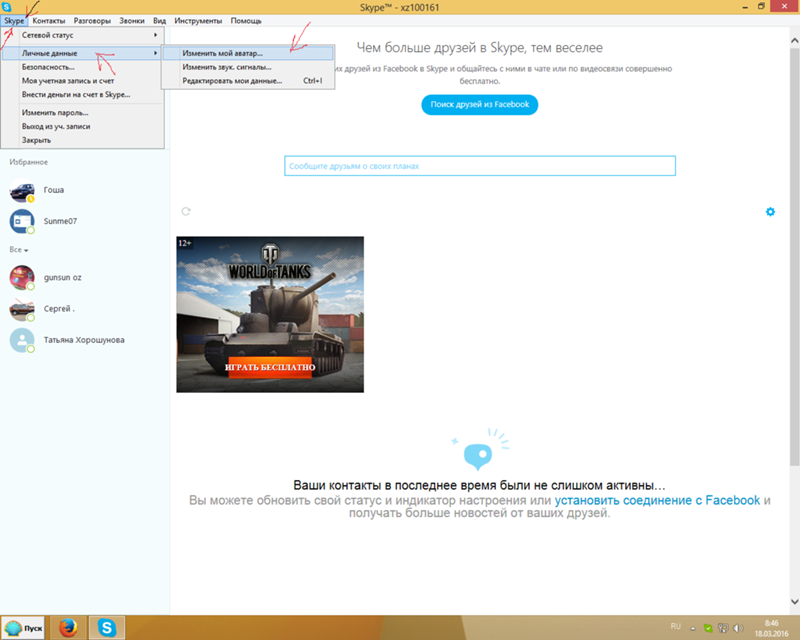Focus the mood message input field
The width and height of the screenshot is (800, 640).
[x=480, y=166]
